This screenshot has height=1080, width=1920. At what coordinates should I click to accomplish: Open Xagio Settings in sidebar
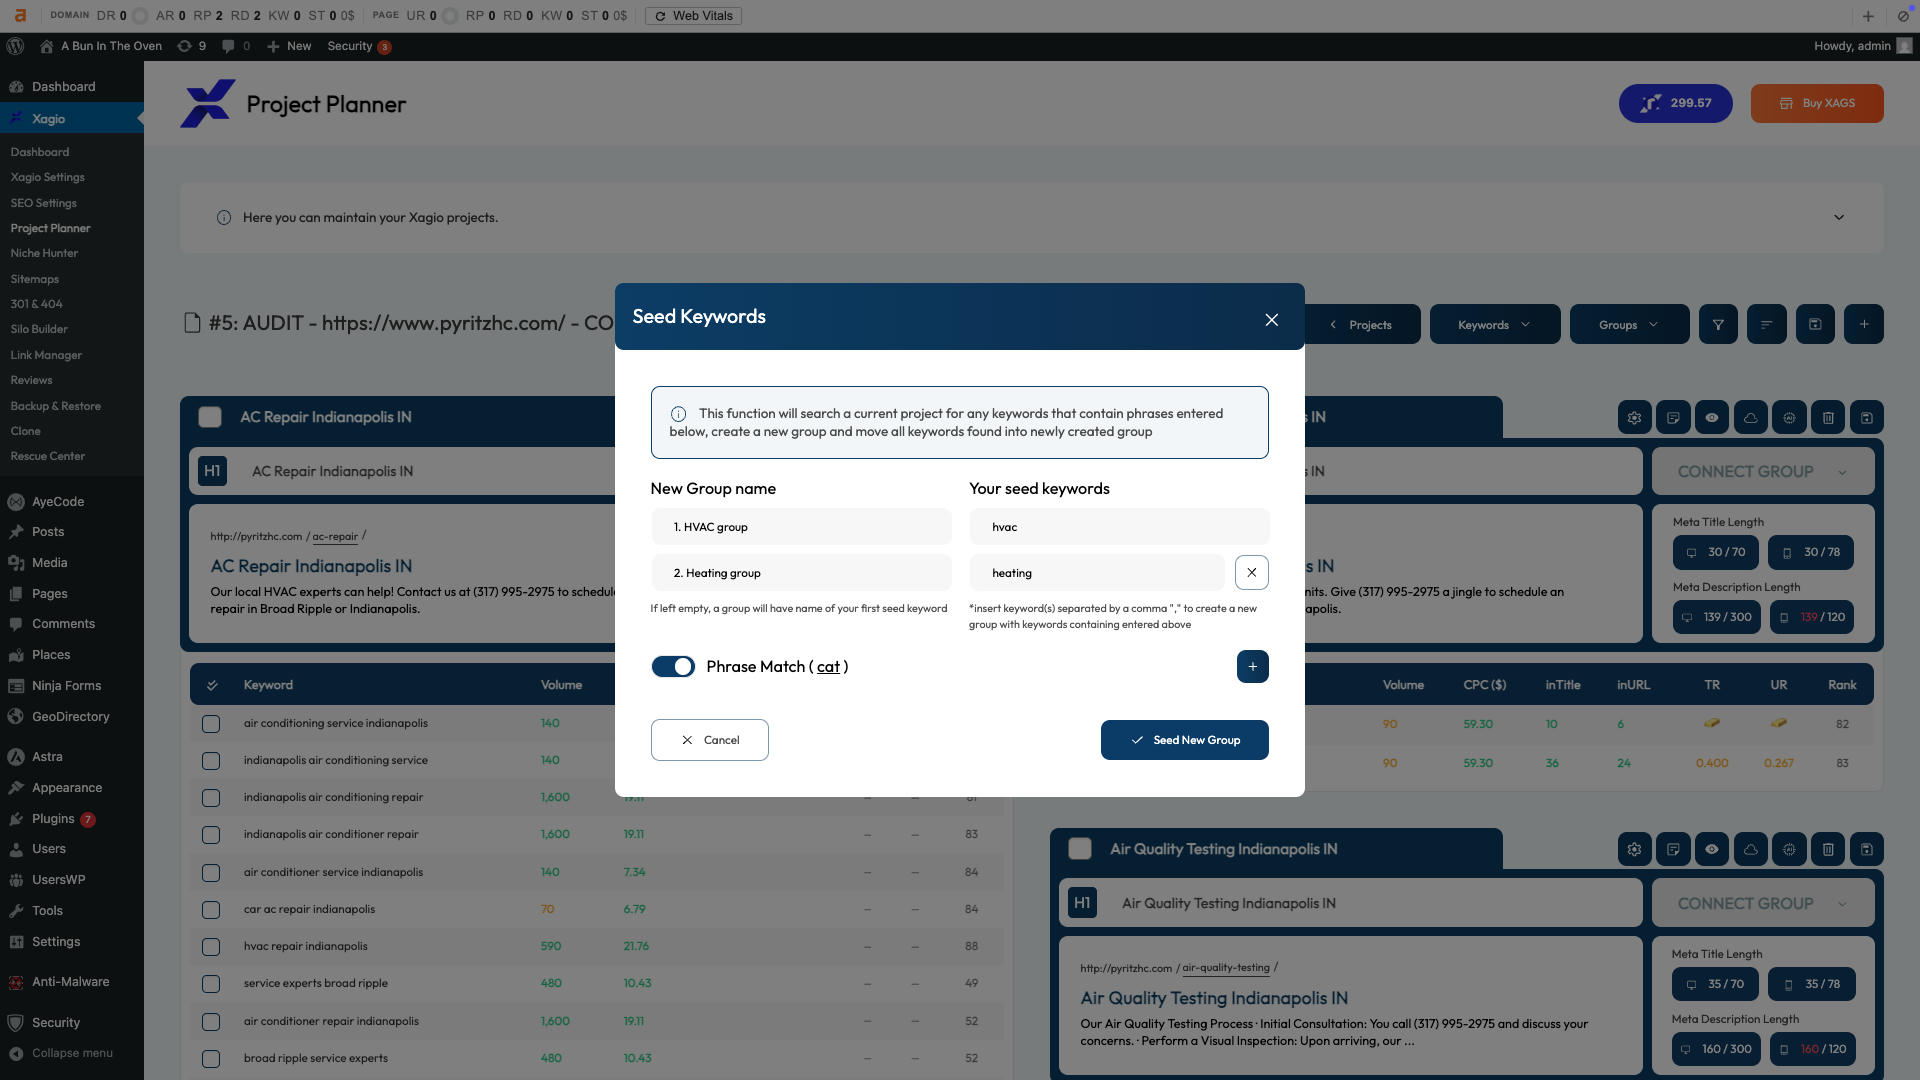click(x=47, y=178)
